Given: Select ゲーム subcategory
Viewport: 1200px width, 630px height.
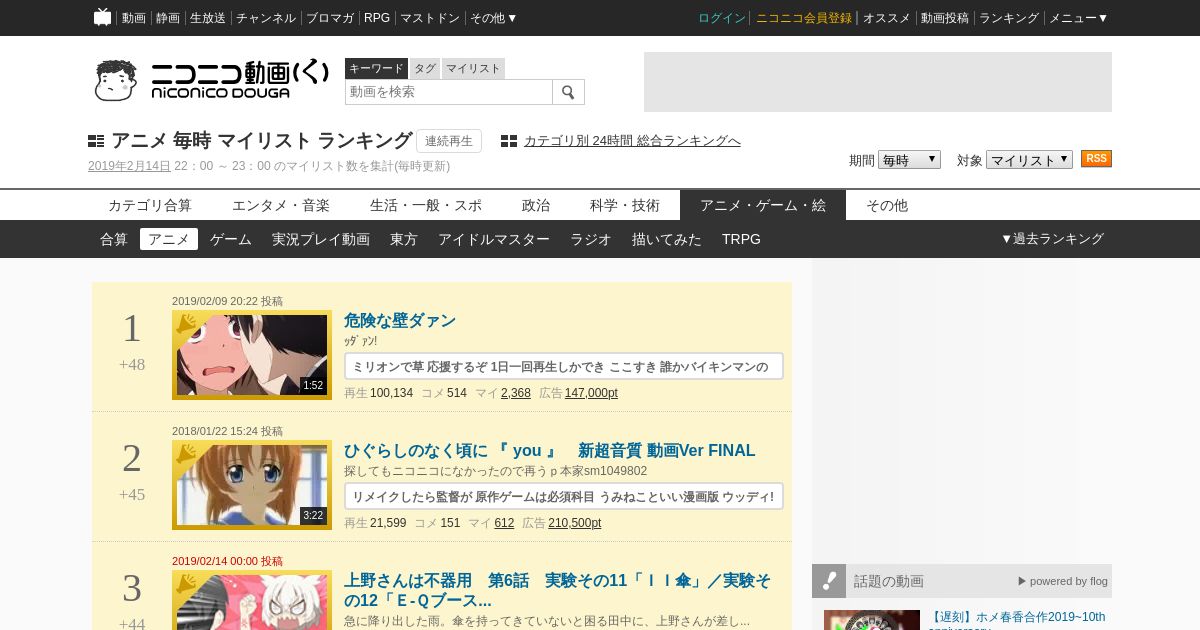Looking at the screenshot, I should pos(231,239).
